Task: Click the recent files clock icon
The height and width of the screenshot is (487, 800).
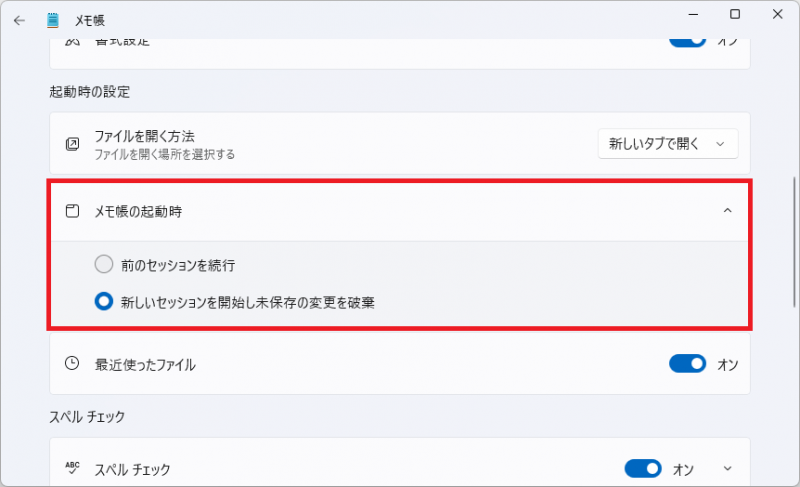Action: tap(72, 364)
